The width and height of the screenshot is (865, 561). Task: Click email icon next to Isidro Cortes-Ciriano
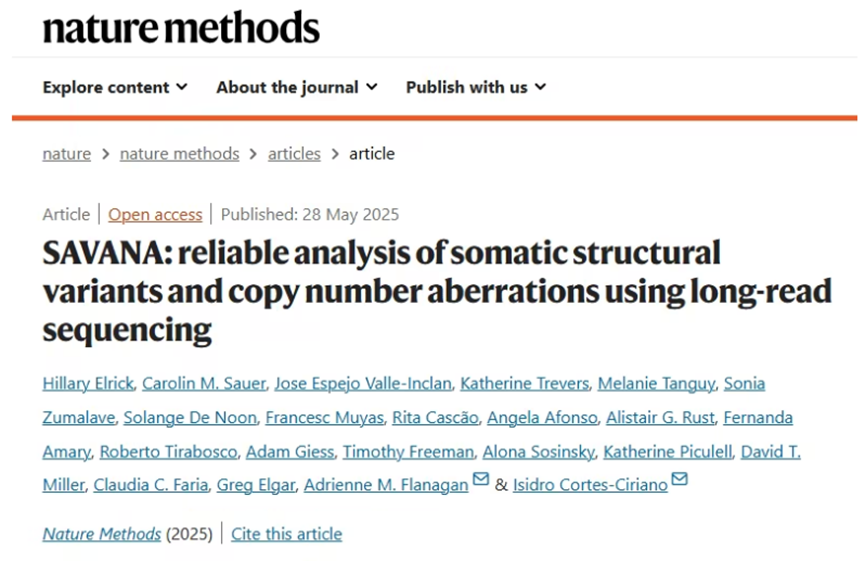(680, 481)
